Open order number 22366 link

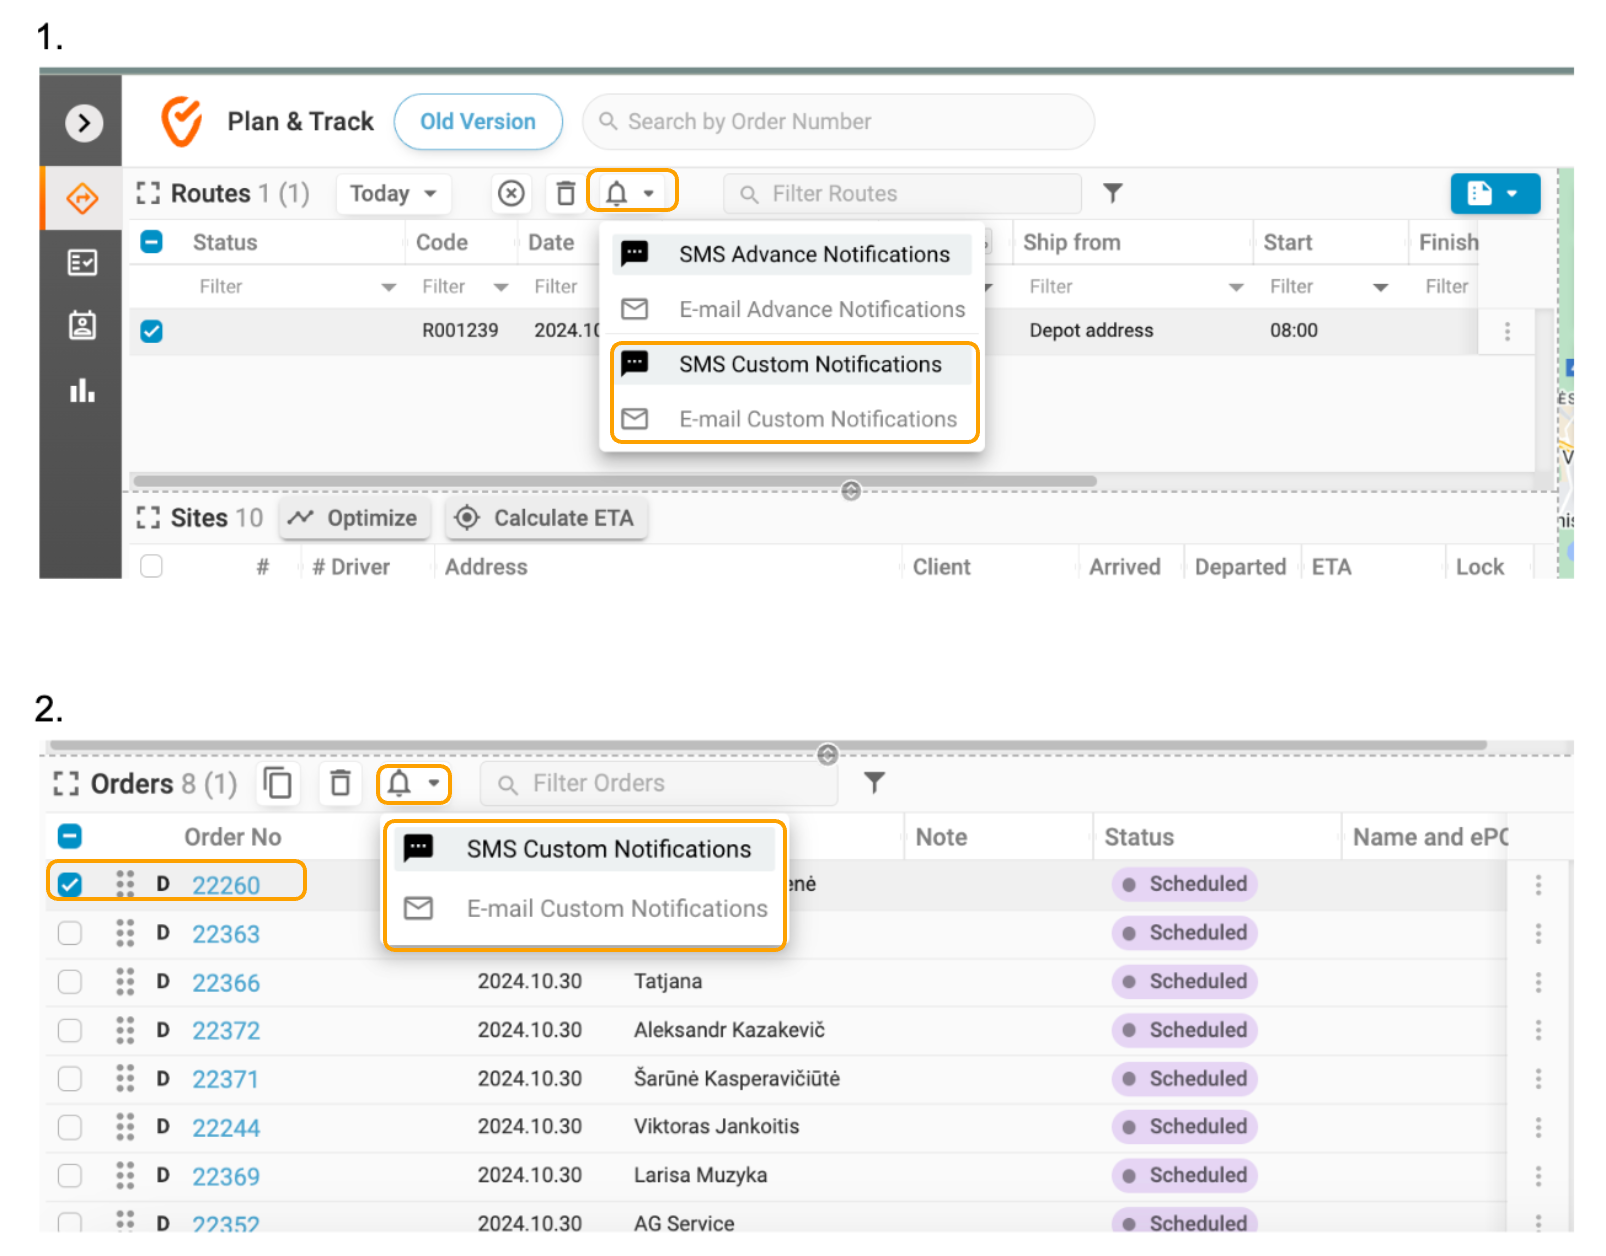pyautogui.click(x=226, y=983)
